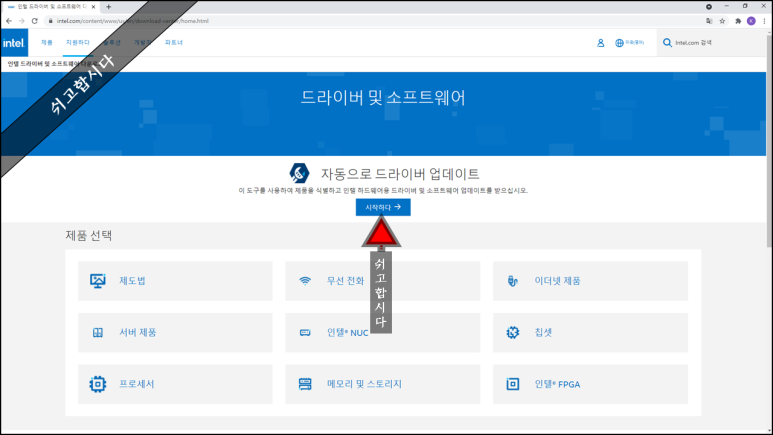Click the Wi-Fi icon next to 무선 전화
Viewport: 773px width, 435px height.
(305, 281)
